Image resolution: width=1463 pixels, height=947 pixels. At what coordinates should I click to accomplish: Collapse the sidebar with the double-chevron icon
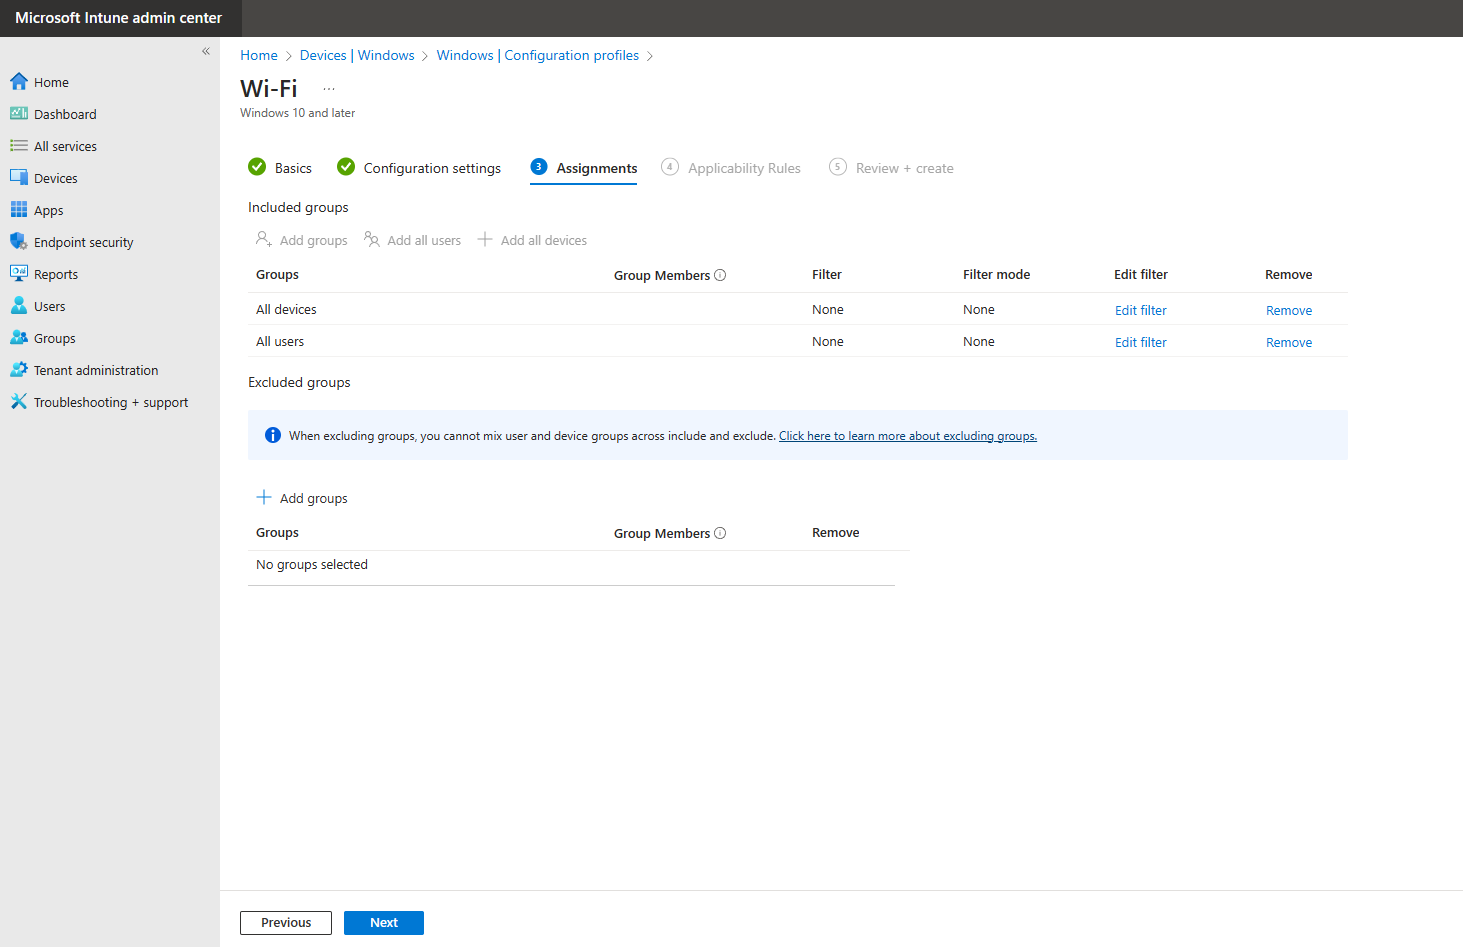(x=206, y=51)
